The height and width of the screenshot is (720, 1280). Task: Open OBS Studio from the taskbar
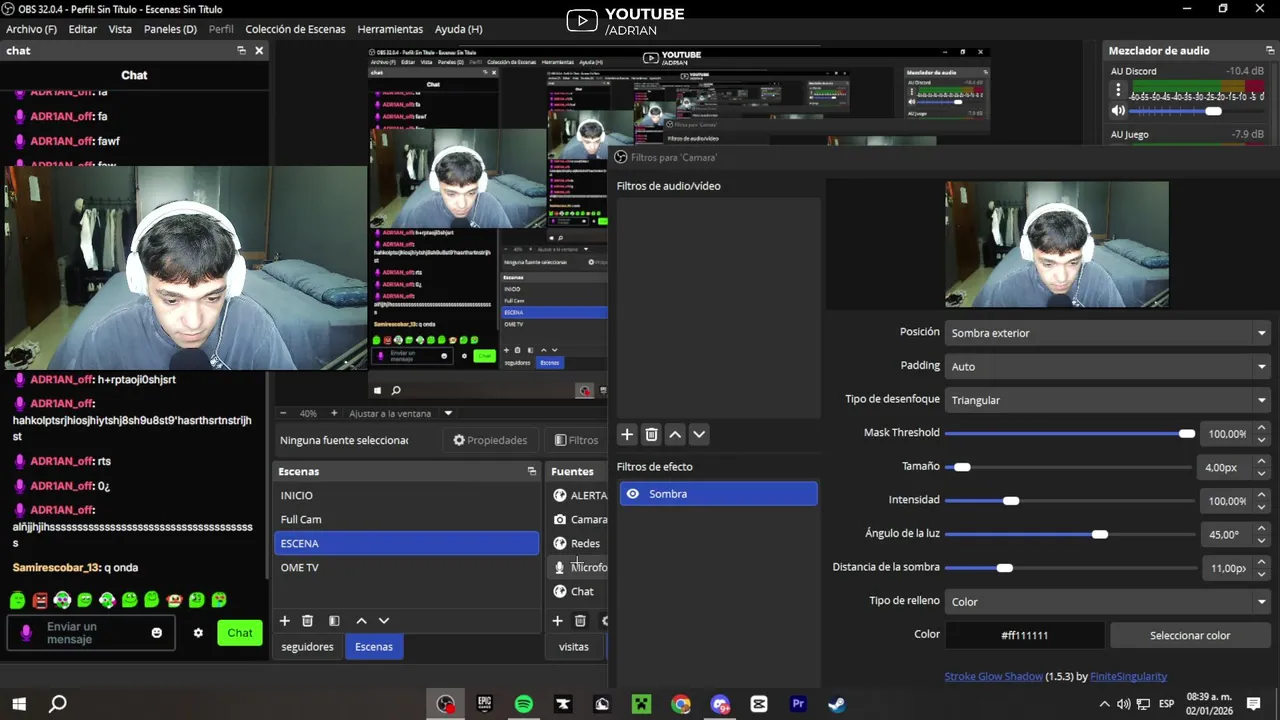(445, 704)
